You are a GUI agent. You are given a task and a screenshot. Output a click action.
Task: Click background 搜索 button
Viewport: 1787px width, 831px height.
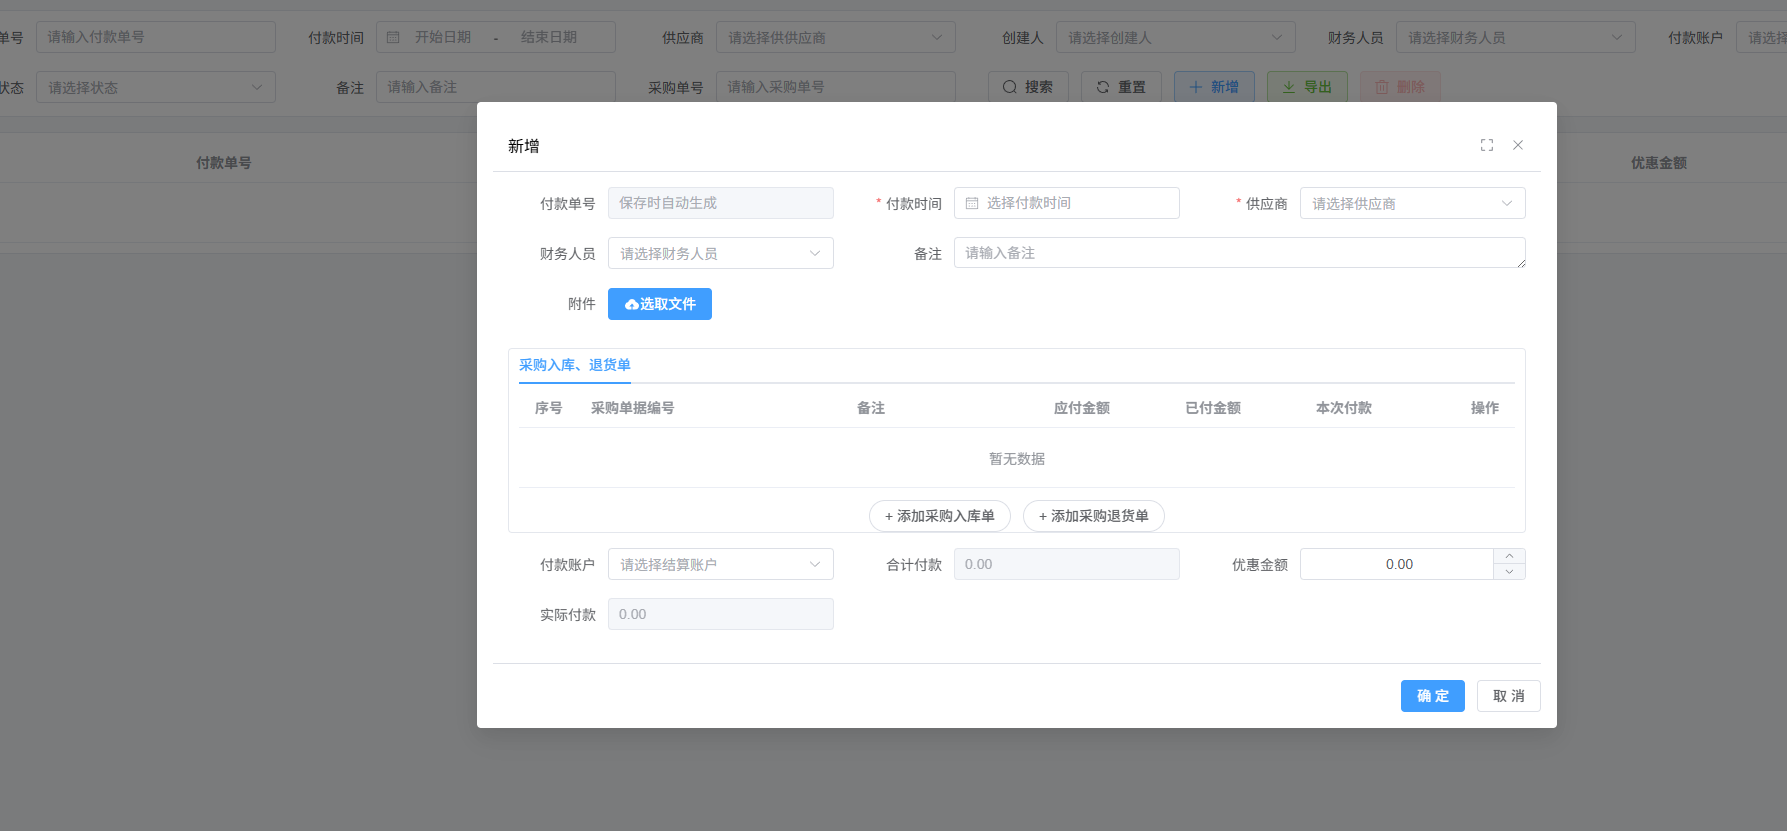click(x=1028, y=87)
